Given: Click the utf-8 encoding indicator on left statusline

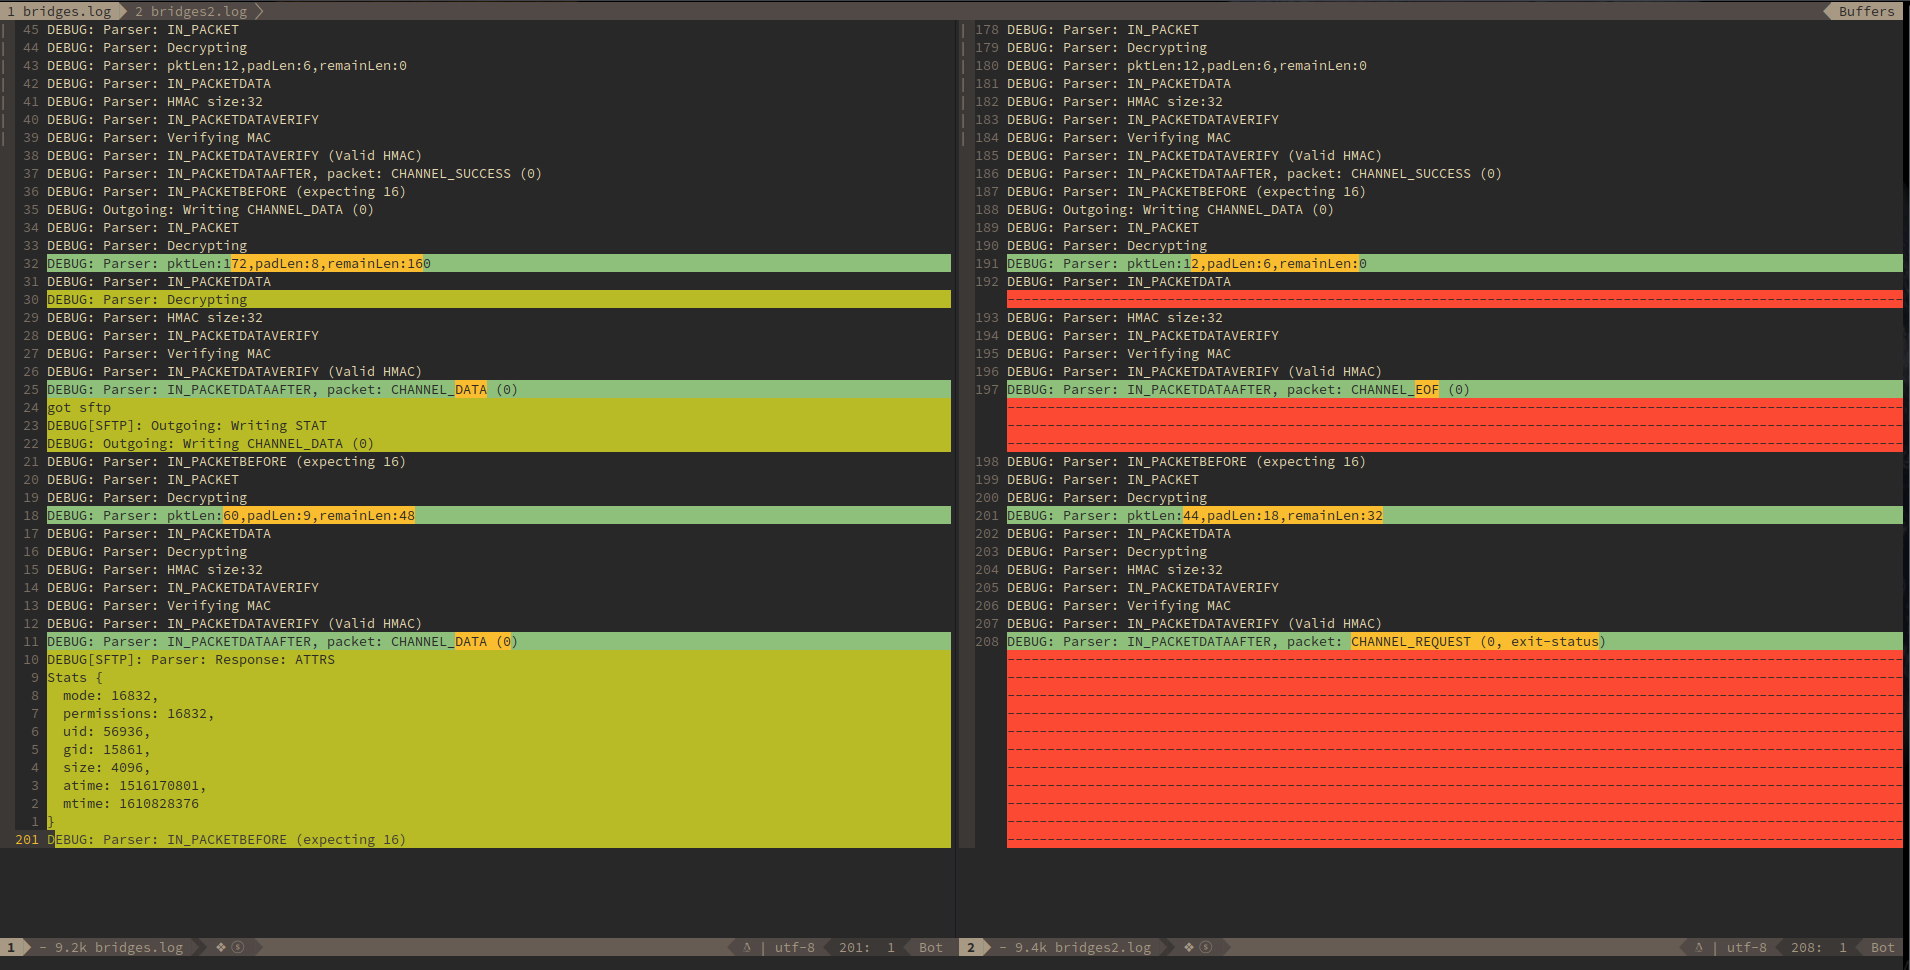Looking at the screenshot, I should coord(795,947).
